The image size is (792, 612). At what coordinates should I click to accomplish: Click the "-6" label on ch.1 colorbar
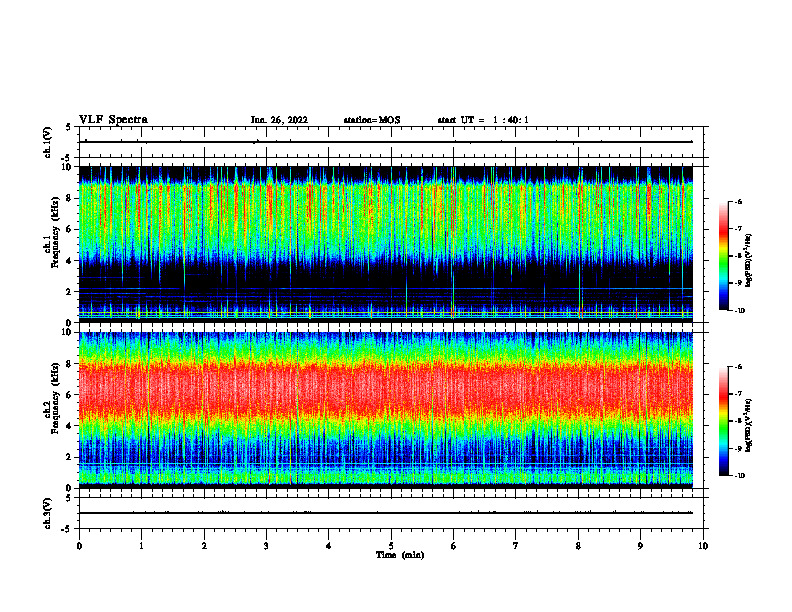[738, 202]
